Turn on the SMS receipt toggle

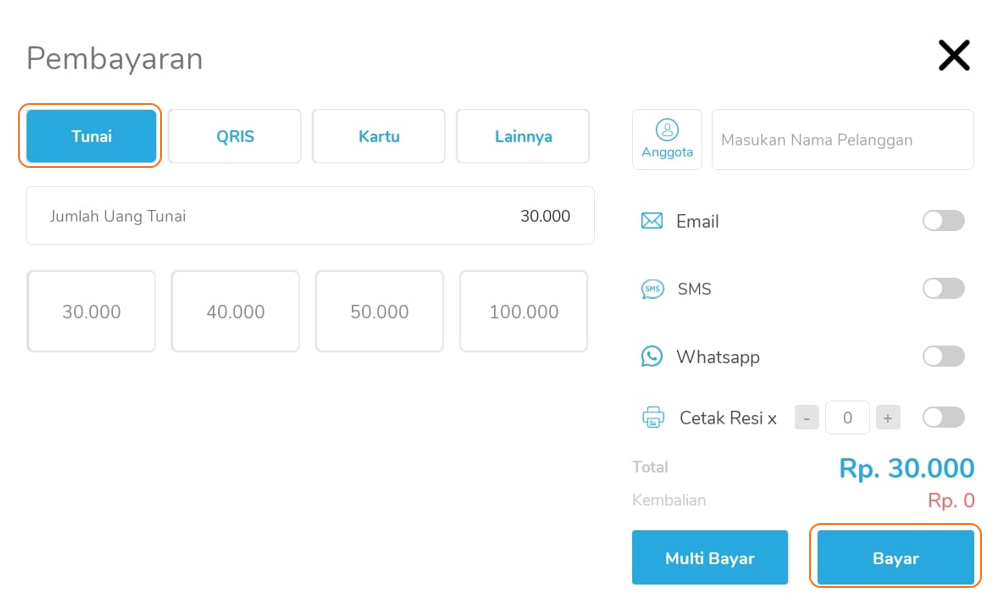(943, 289)
